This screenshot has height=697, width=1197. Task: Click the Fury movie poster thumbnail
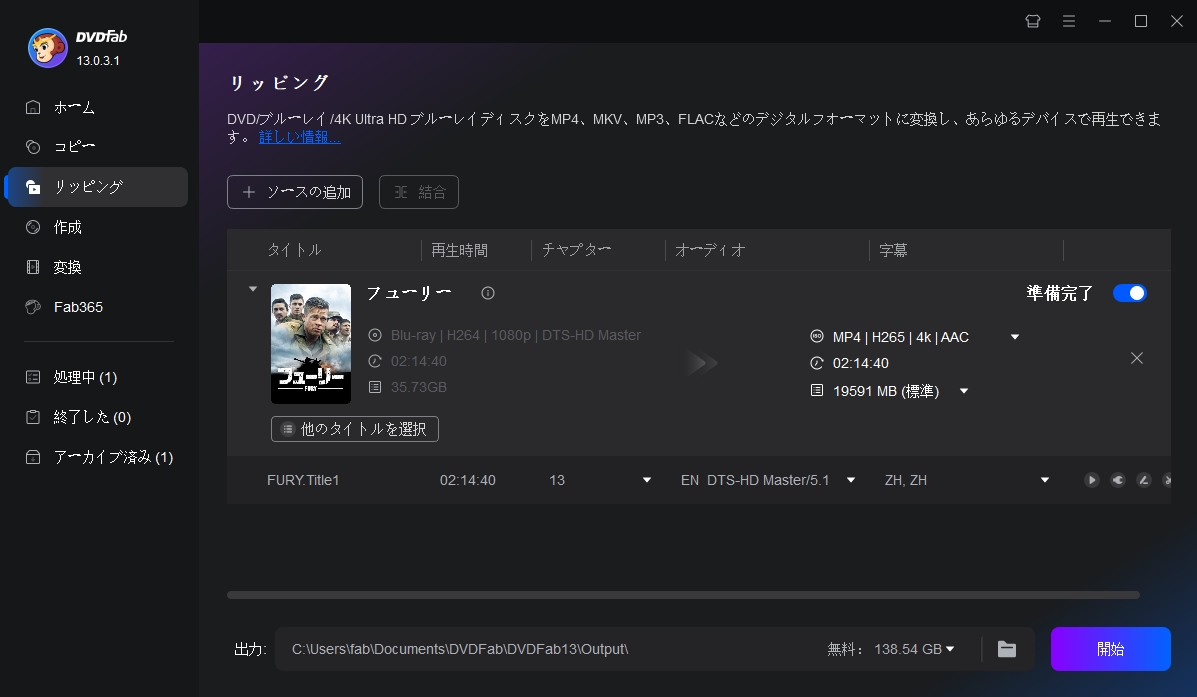click(x=311, y=344)
